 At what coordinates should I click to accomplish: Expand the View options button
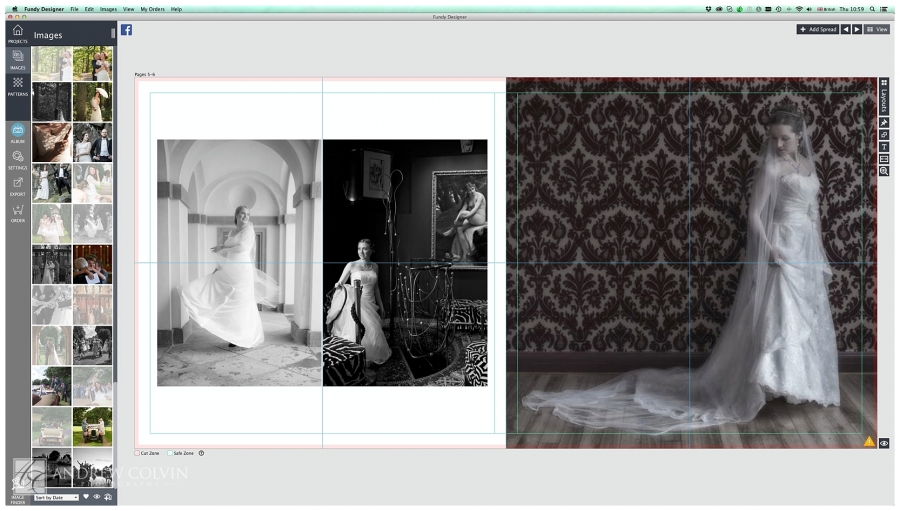pyautogui.click(x=877, y=30)
